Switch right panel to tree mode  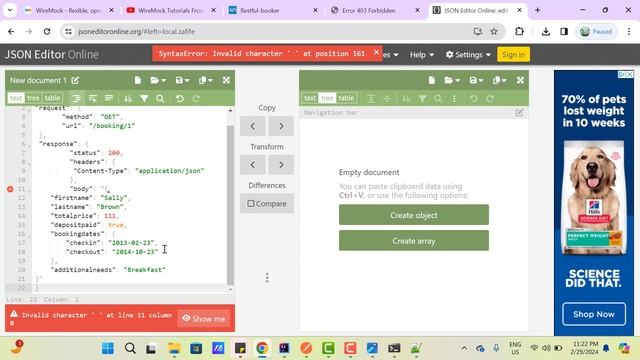coord(327,98)
